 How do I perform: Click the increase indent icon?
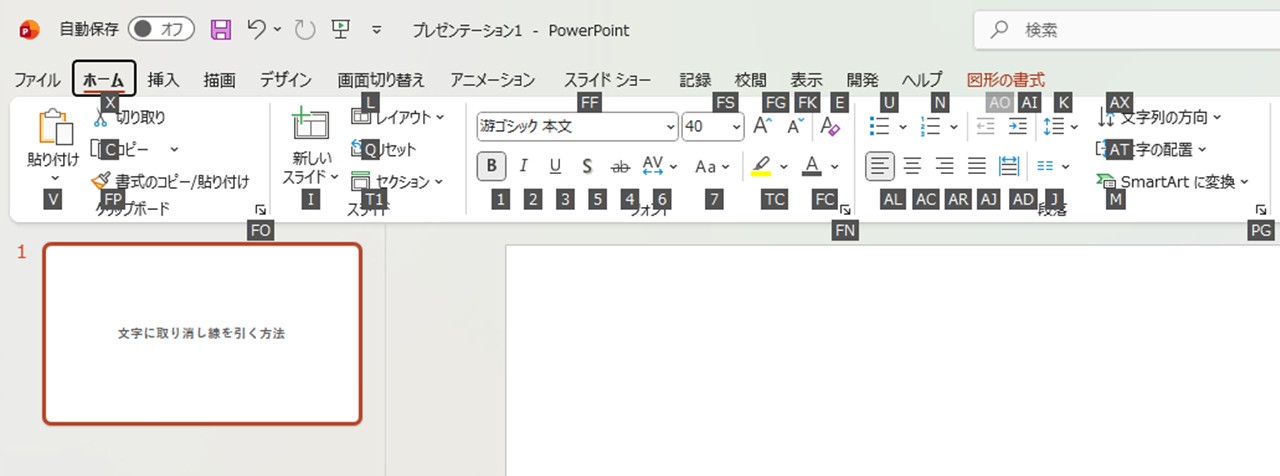(x=1018, y=126)
